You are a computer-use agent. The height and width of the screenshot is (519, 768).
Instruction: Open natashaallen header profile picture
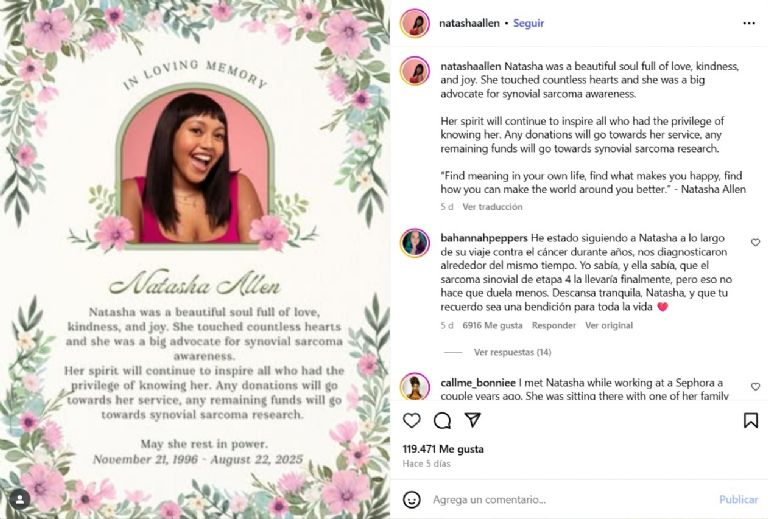[414, 23]
